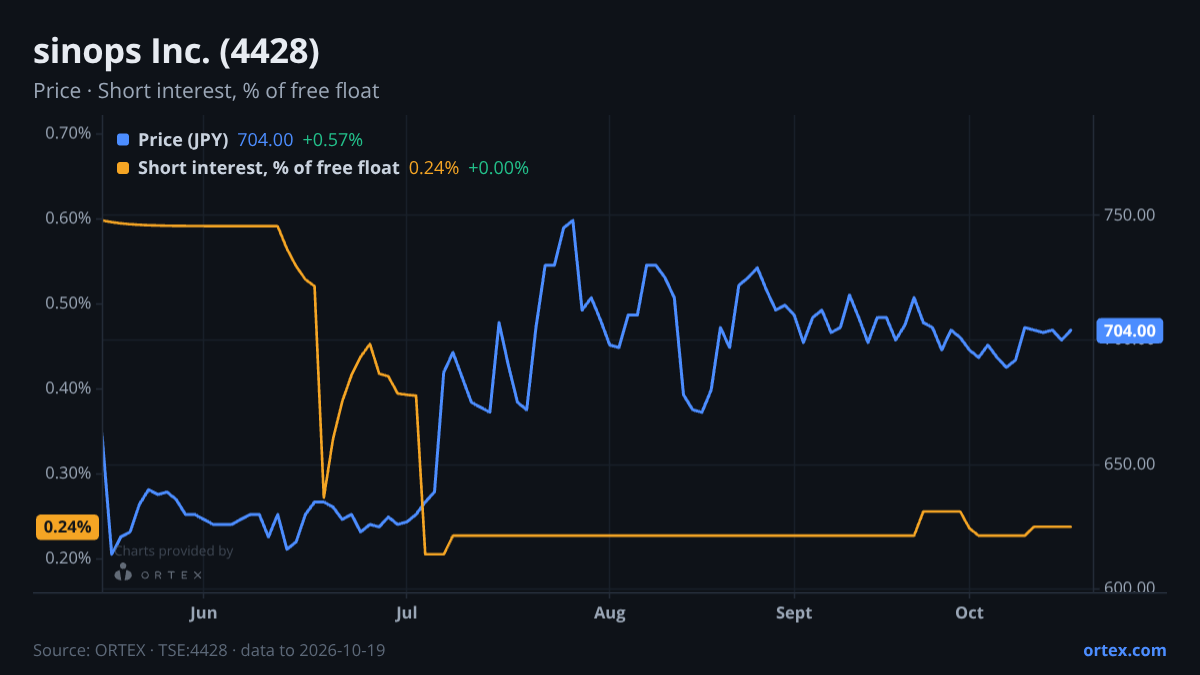Click the Sept label on the time axis

coord(795,612)
